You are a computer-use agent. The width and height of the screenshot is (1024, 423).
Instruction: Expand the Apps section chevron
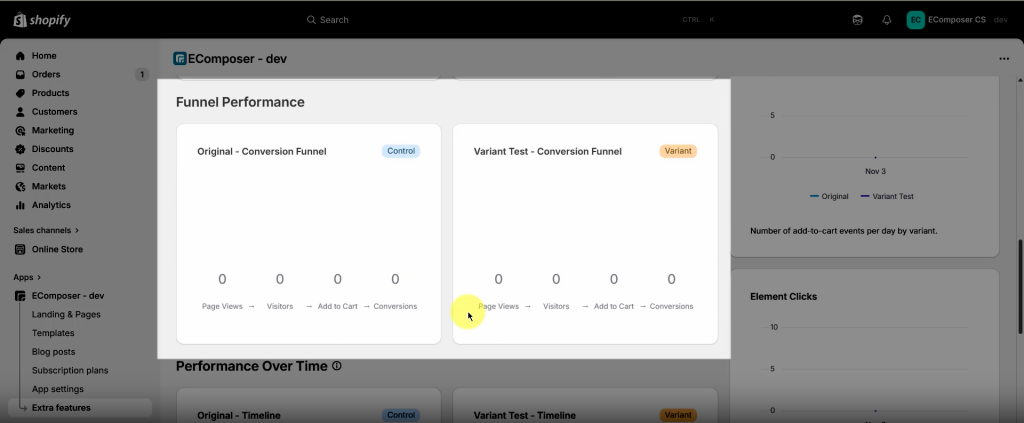(39, 277)
